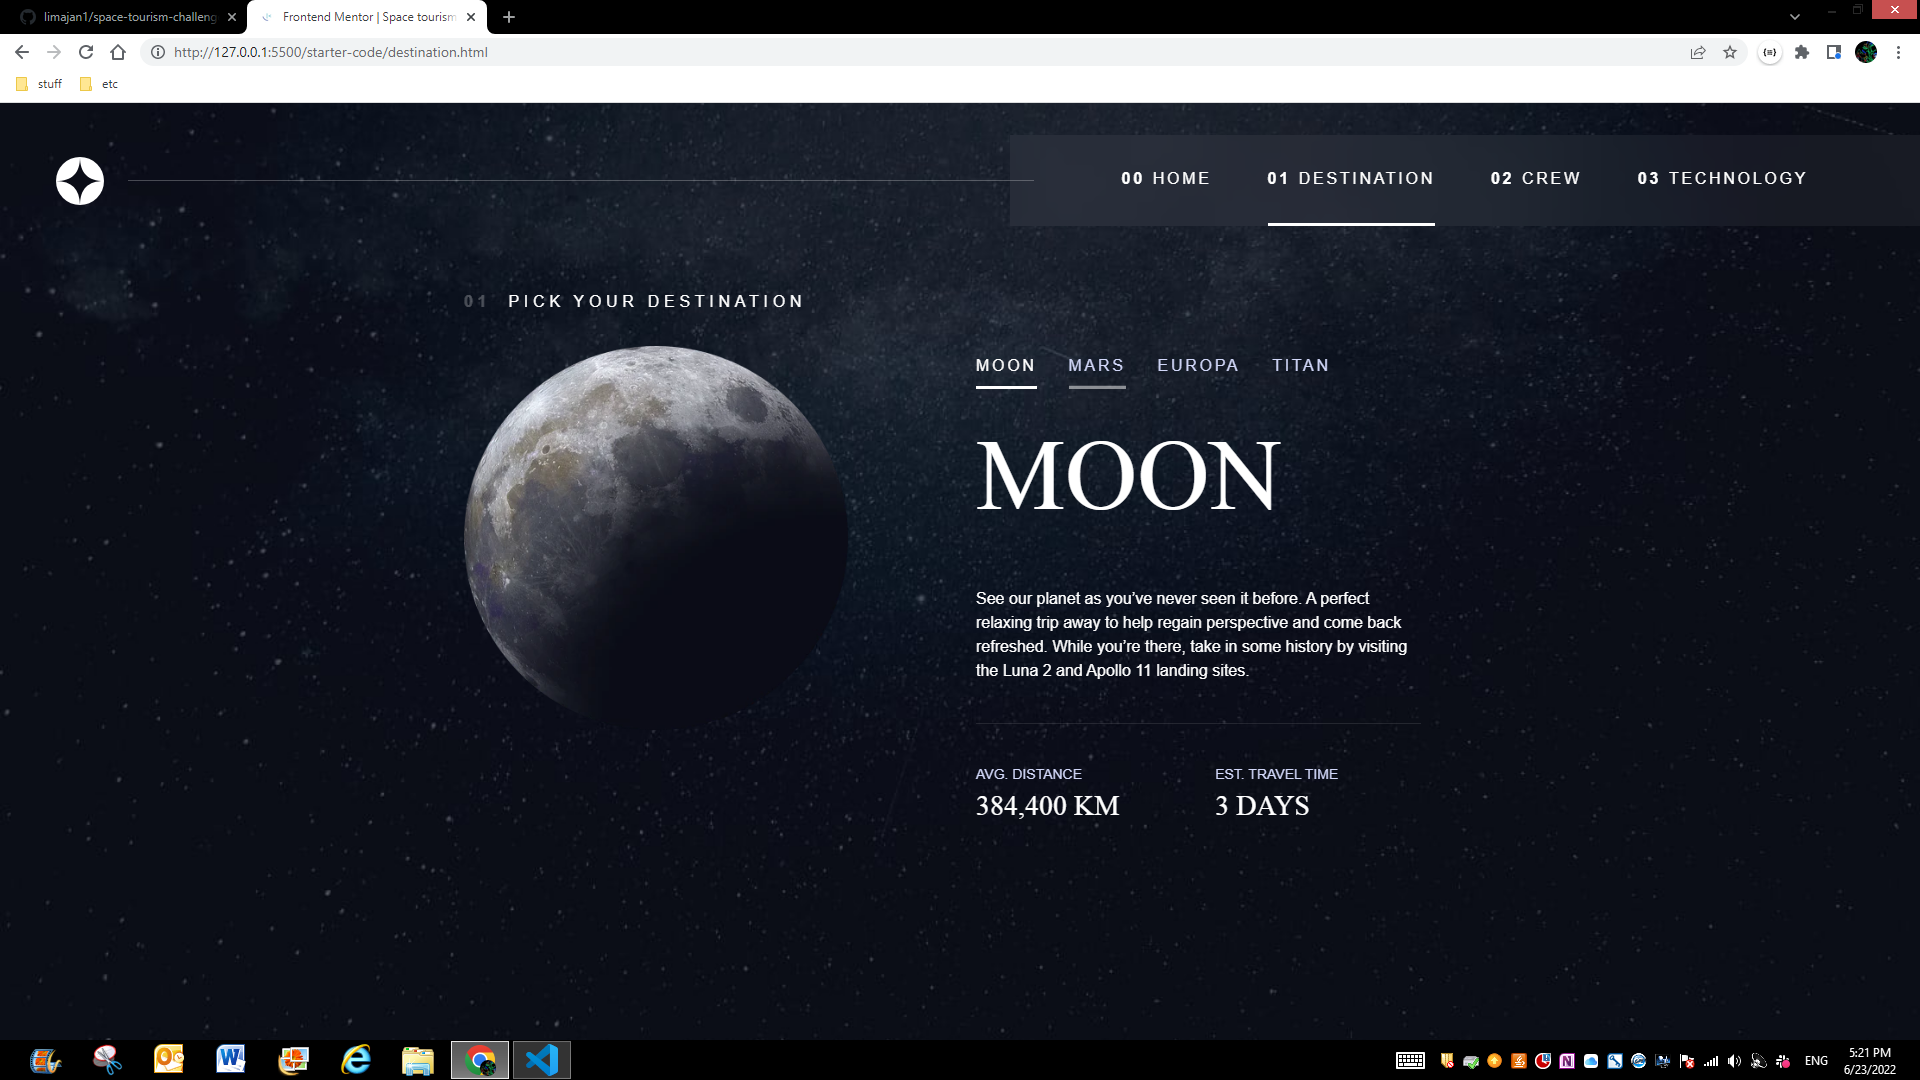Click the site's star logo emblem
The width and height of the screenshot is (1920, 1080).
click(79, 180)
